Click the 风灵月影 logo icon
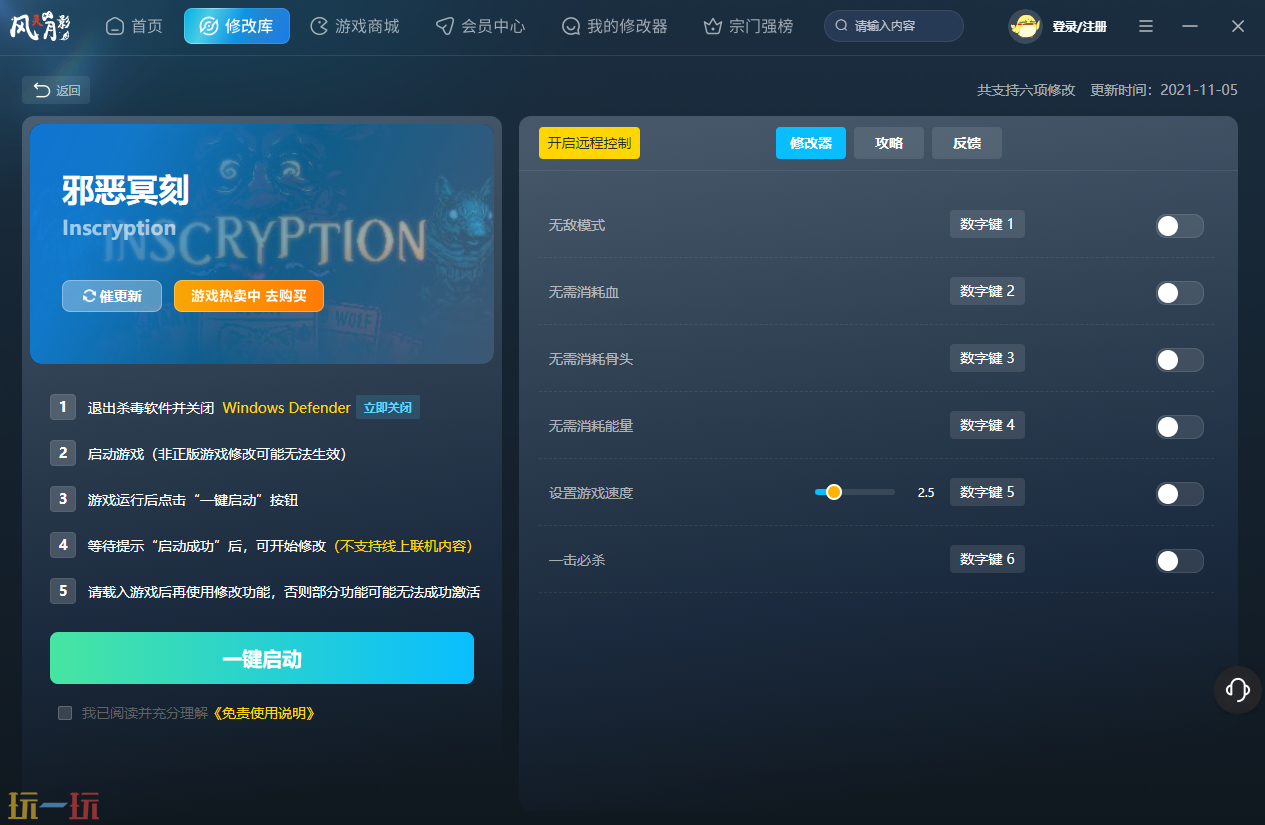Image resolution: width=1265 pixels, height=825 pixels. pos(41,26)
